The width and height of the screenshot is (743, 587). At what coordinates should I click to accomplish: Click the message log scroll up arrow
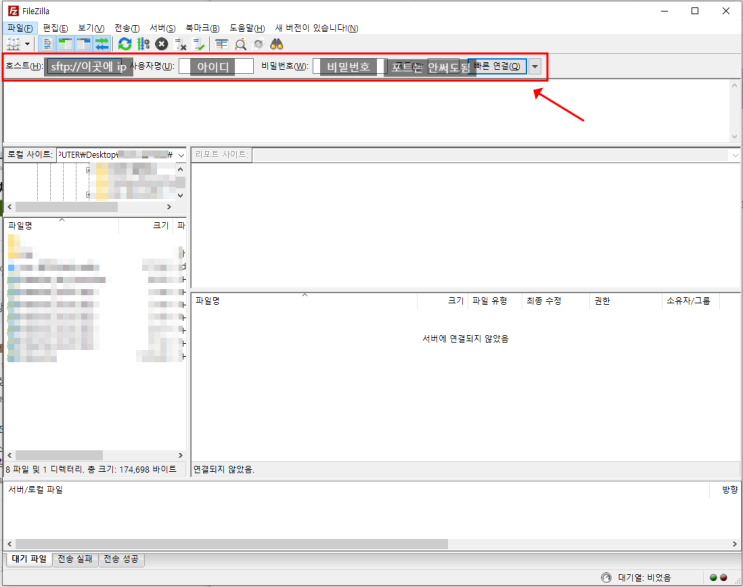click(x=734, y=85)
